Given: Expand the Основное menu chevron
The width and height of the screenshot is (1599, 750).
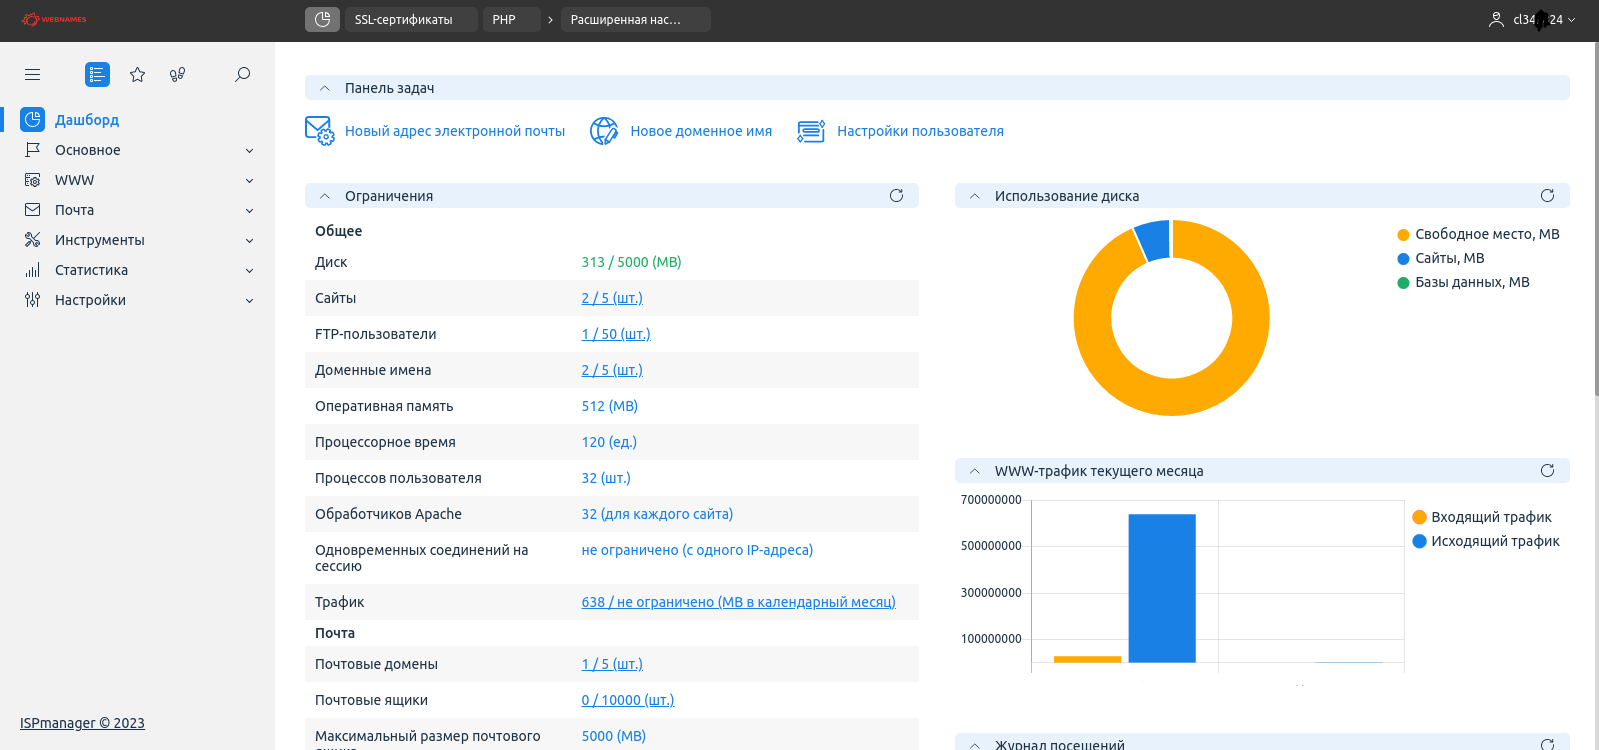Looking at the screenshot, I should (x=249, y=151).
